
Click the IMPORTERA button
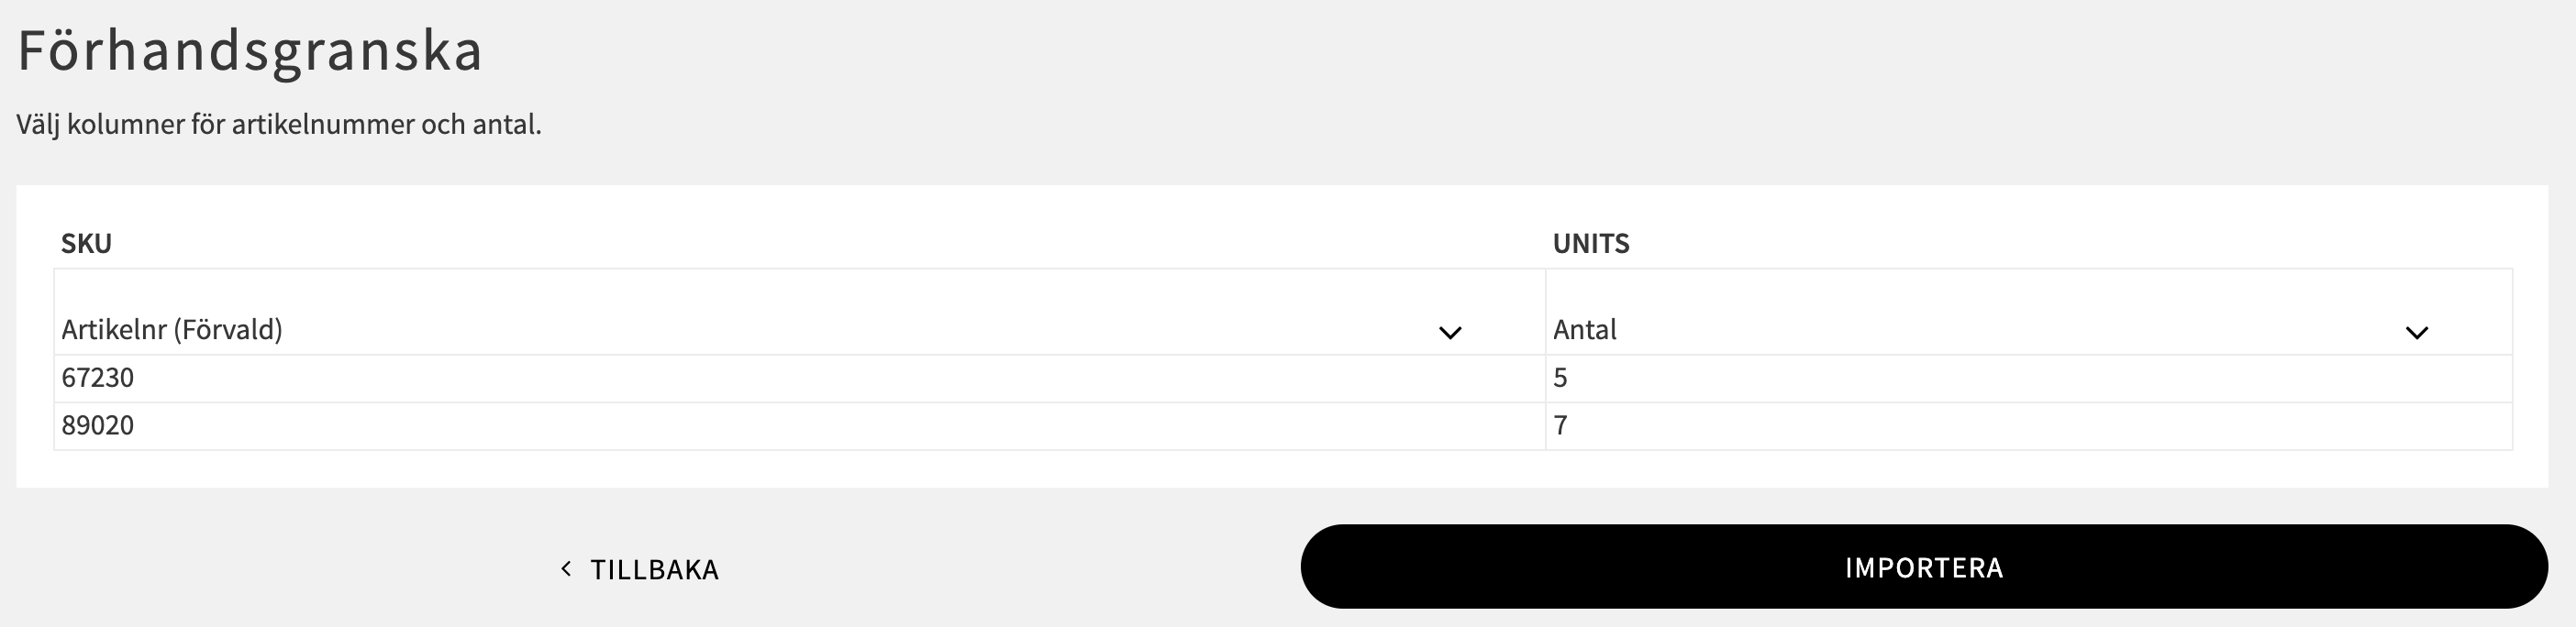tap(1923, 566)
